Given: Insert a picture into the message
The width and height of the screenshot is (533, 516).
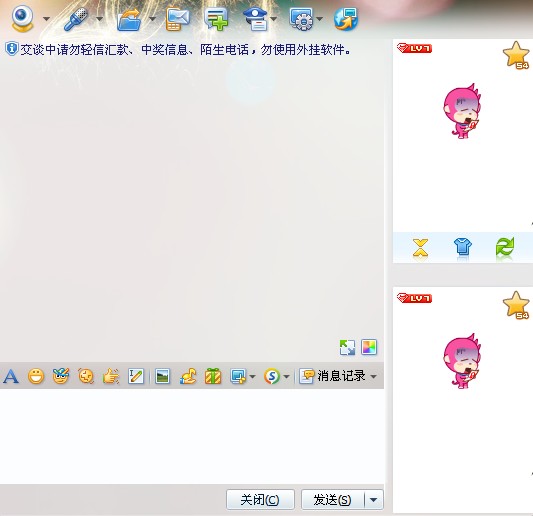Looking at the screenshot, I should pos(162,376).
